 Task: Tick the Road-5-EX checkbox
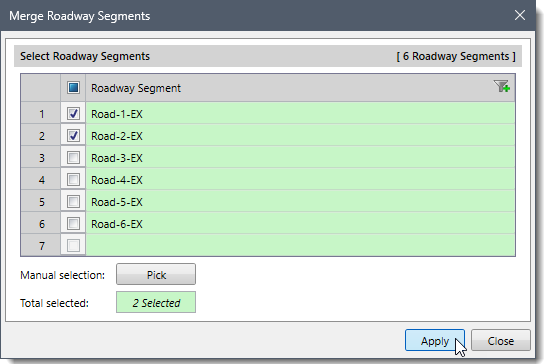pyautogui.click(x=73, y=202)
